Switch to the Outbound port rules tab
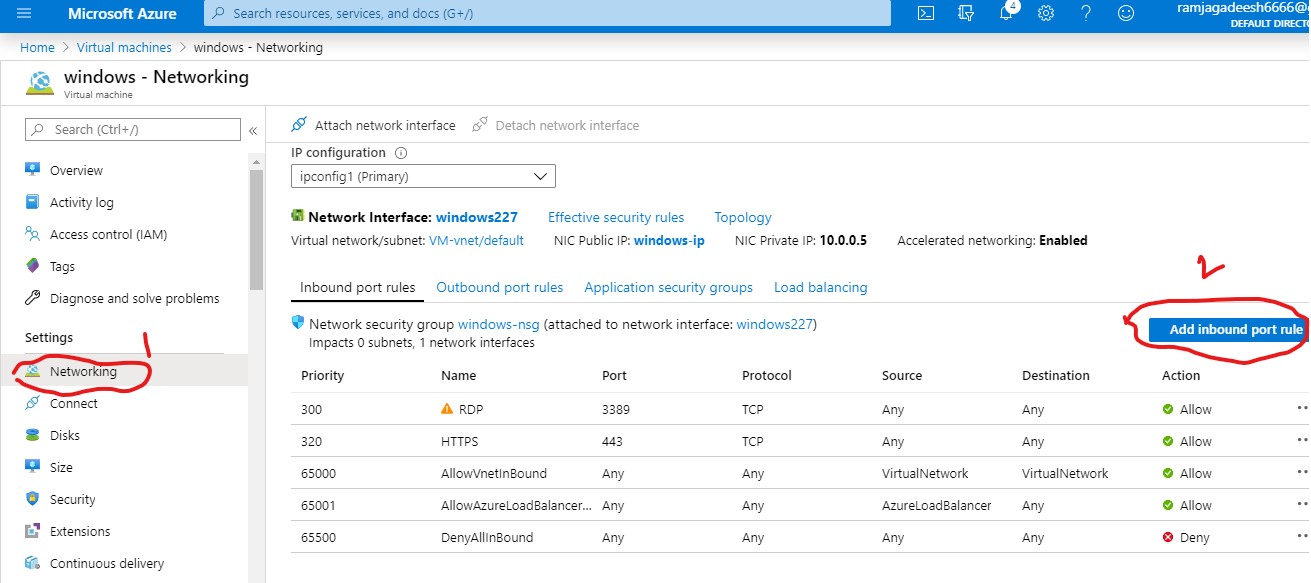The height and width of the screenshot is (583, 1311). coord(500,287)
